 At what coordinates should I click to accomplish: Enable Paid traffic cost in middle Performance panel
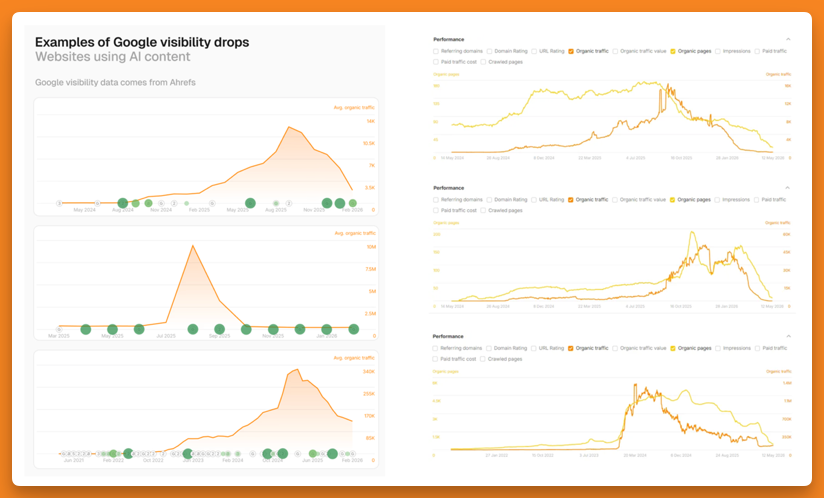point(436,211)
